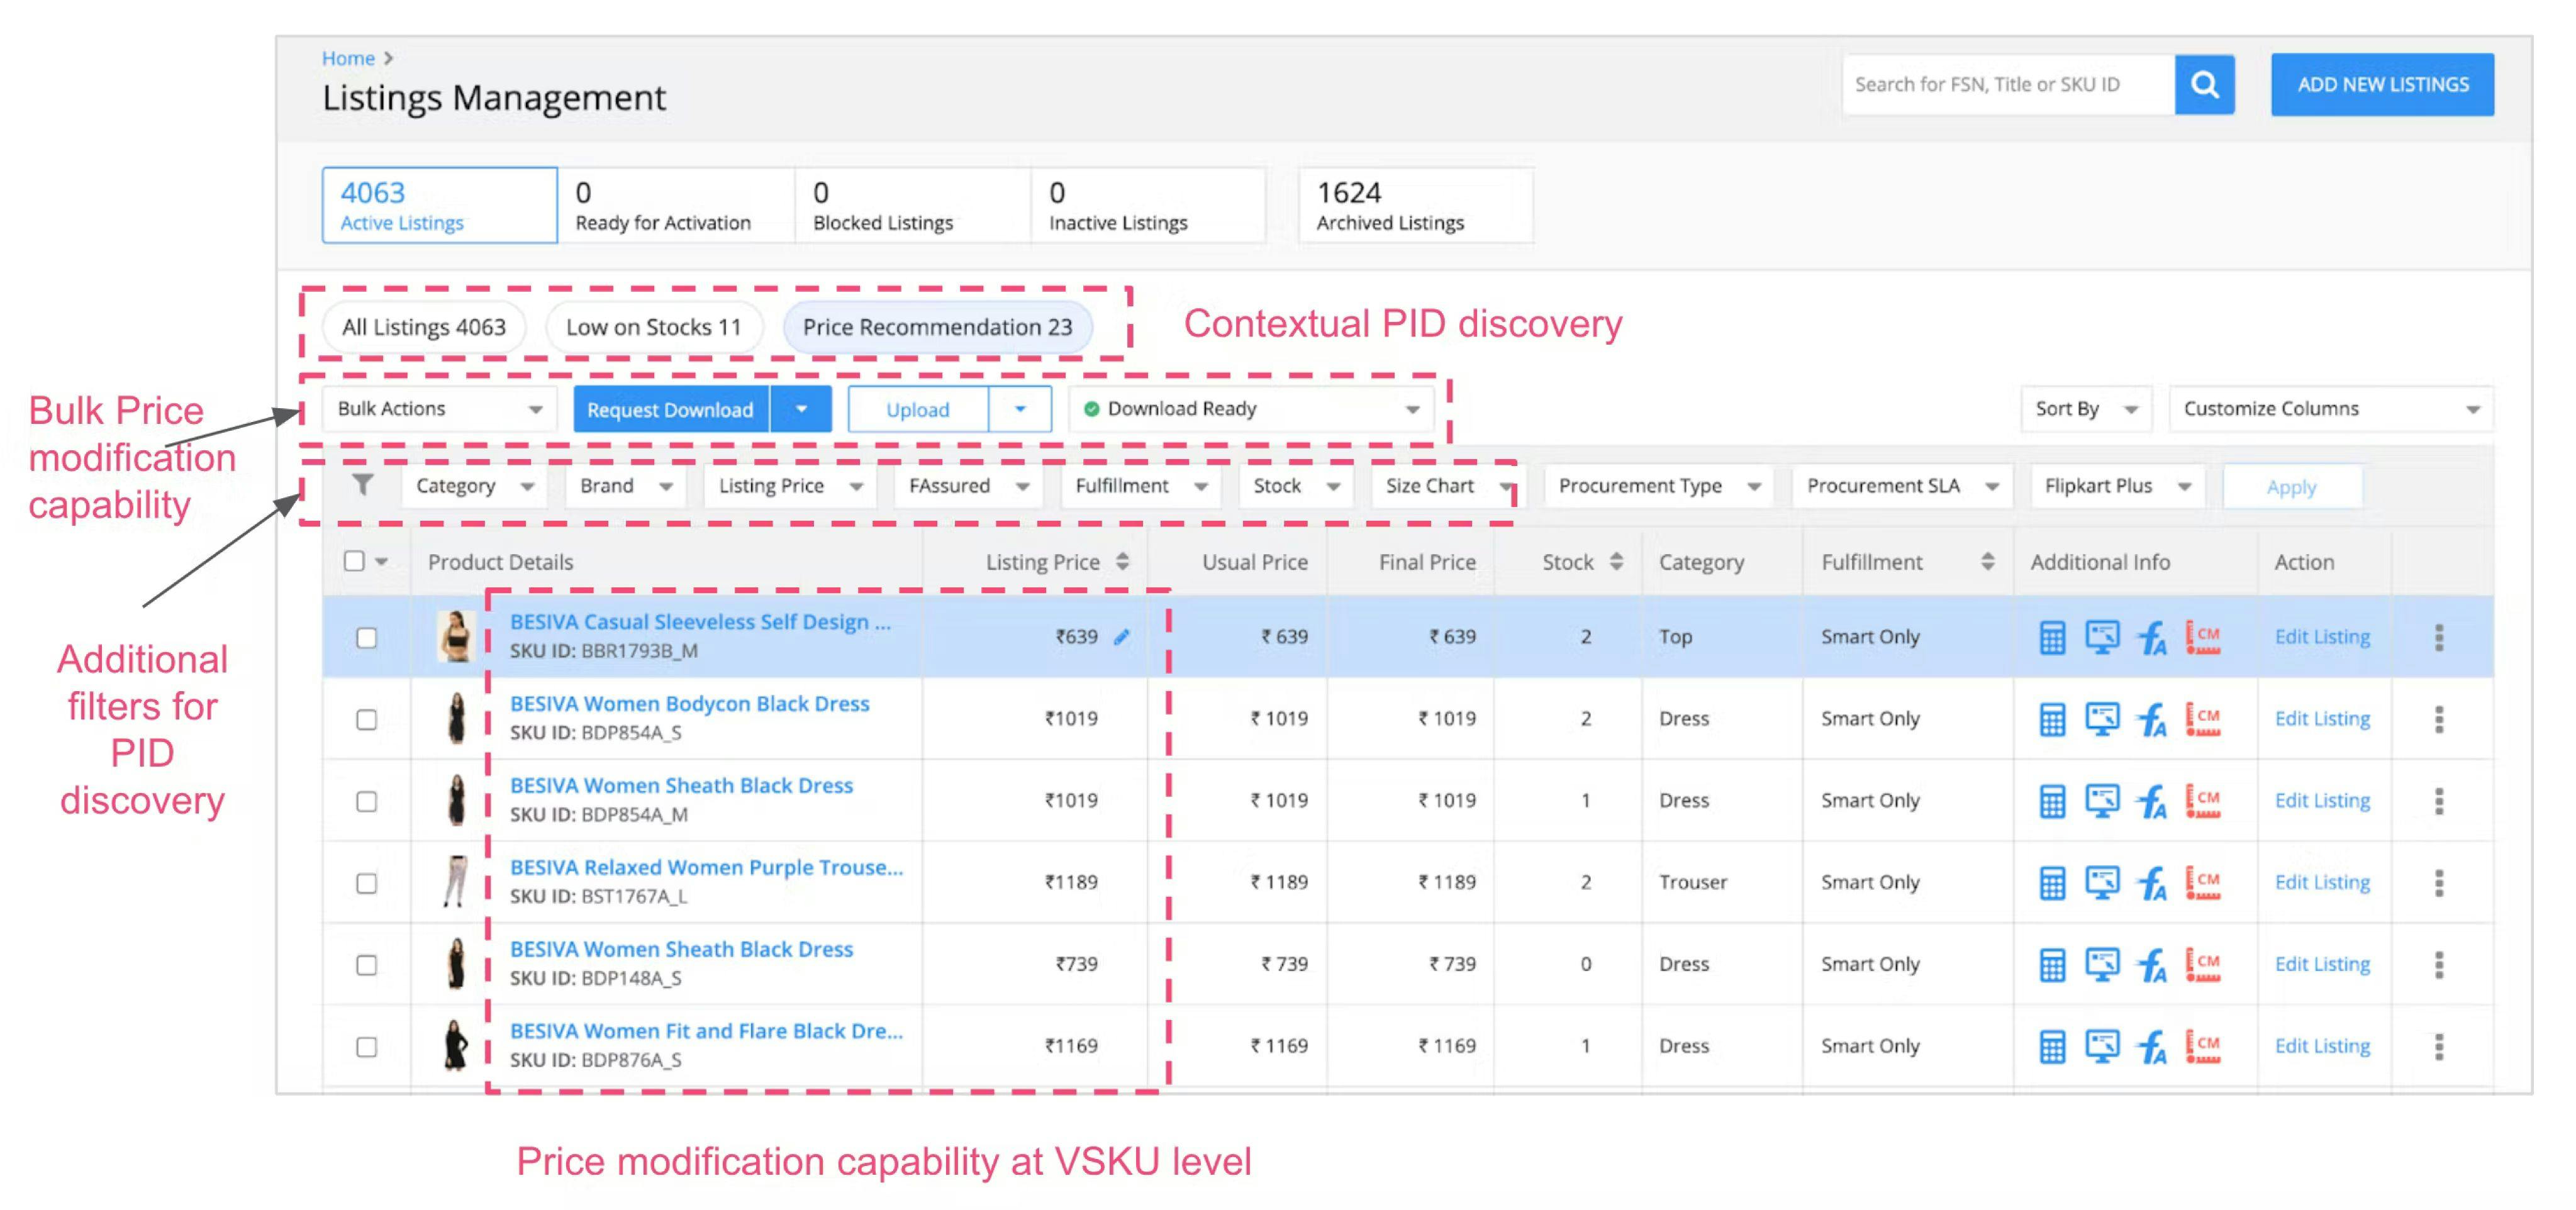Viewport: 2576px width, 1210px height.
Task: Open calculator icon for SKU BDP148A_S
Action: [x=2052, y=965]
